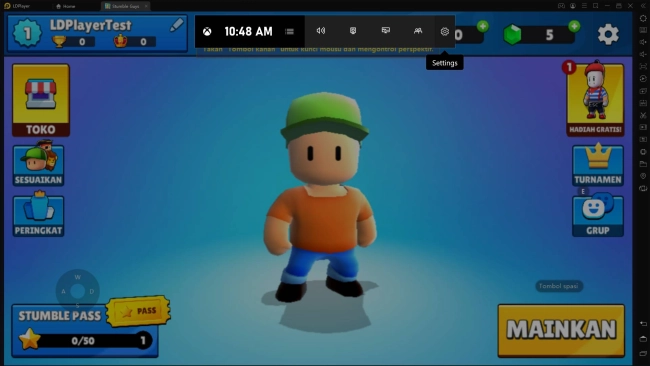Start the game with the MAINKAN button
Screen dimensions: 650x366
point(561,330)
